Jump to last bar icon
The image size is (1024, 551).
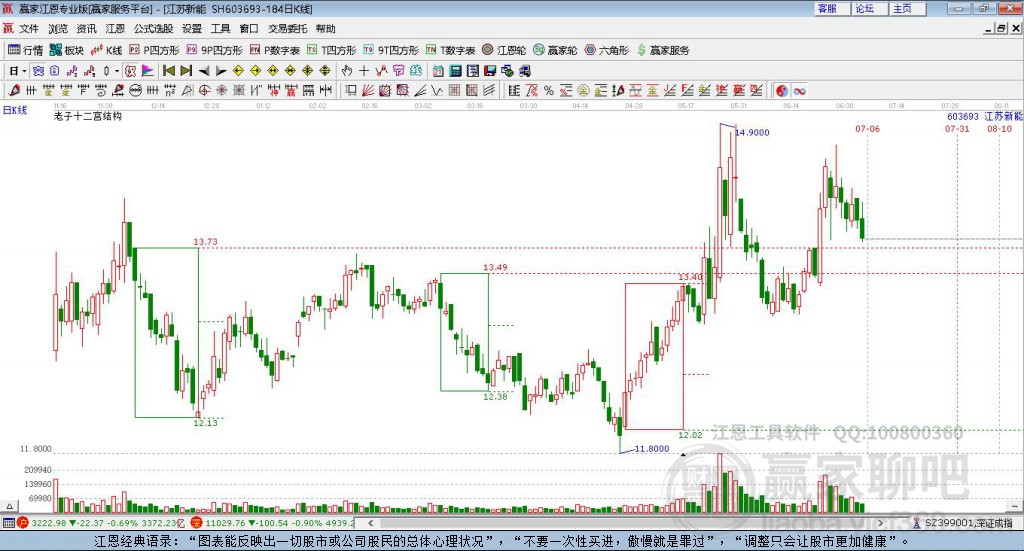(x=186, y=71)
